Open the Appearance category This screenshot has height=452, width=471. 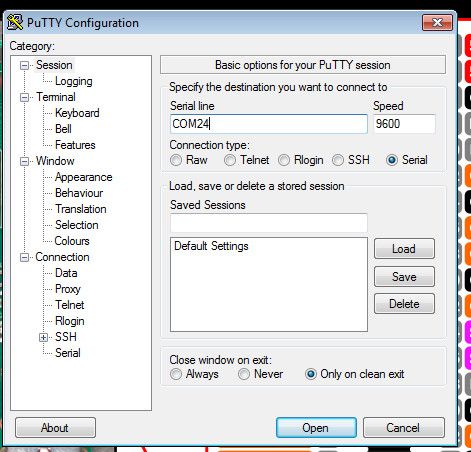[83, 177]
